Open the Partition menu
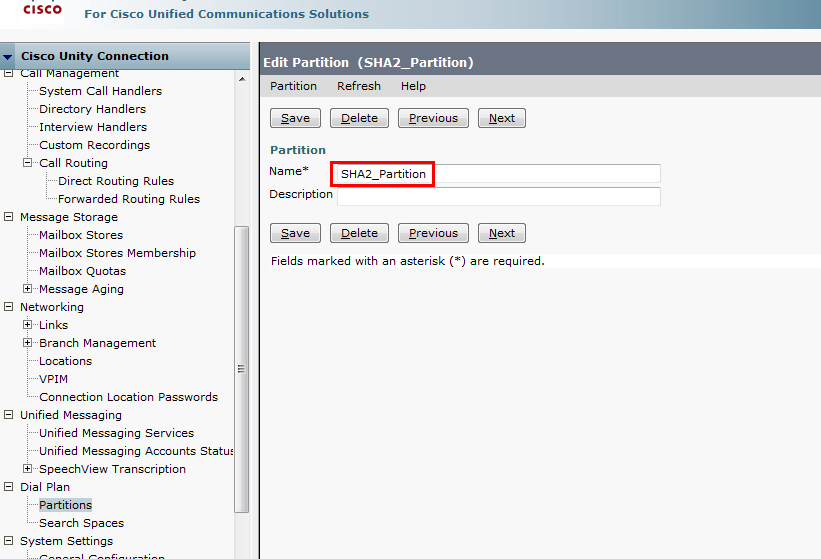Viewport: 821px width, 559px height. pos(293,86)
